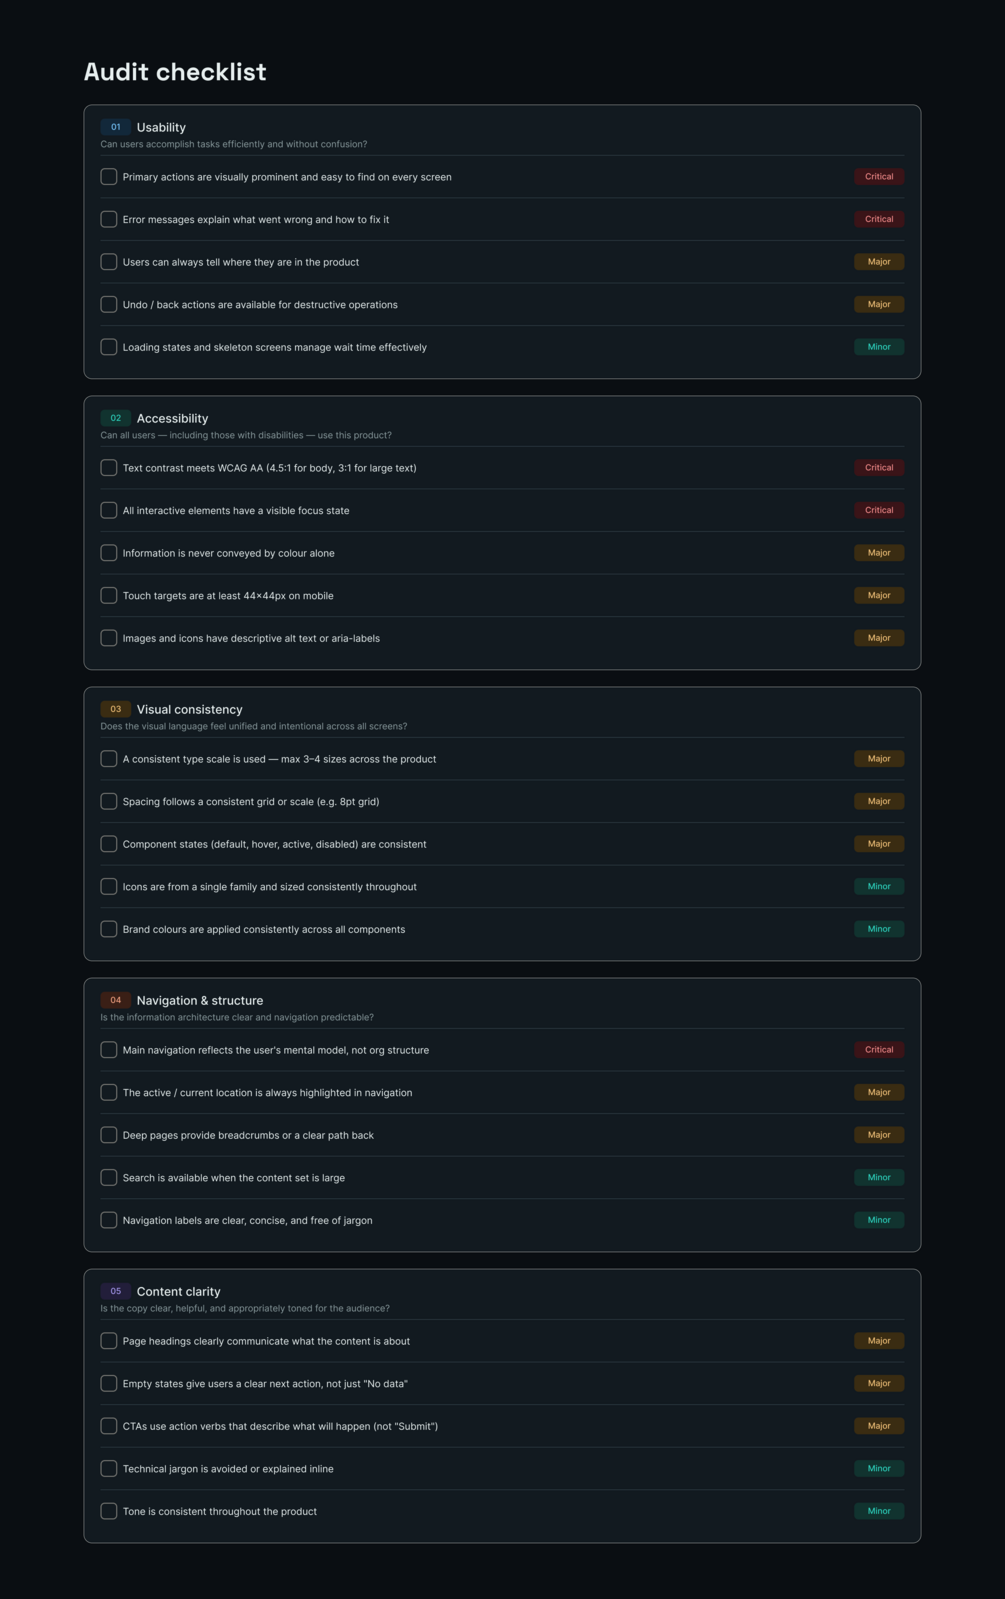Viewport: 1005px width, 1599px height.
Task: Tick the 'Error messages explain' item checkbox
Action: 109,219
